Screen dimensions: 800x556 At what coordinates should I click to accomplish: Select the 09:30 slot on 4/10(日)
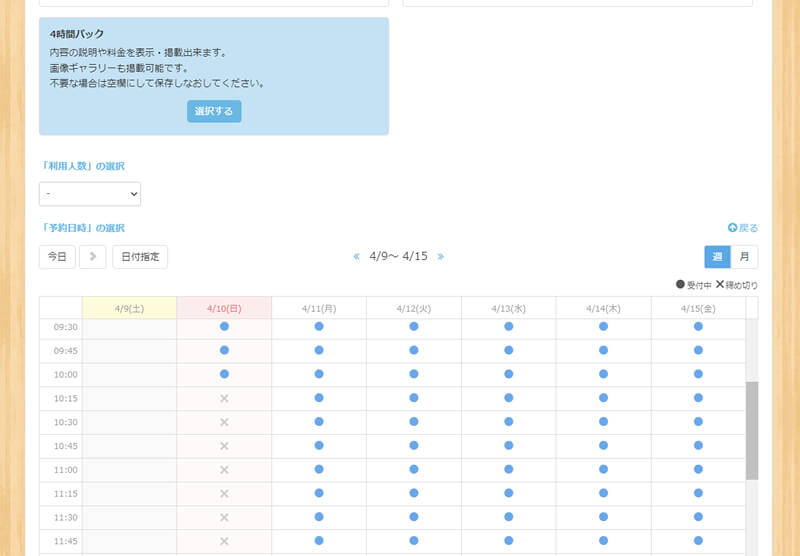[x=224, y=327]
